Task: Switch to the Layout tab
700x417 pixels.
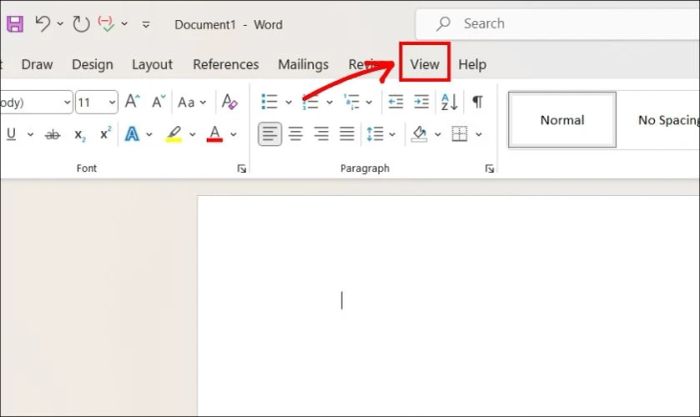Action: (x=152, y=64)
